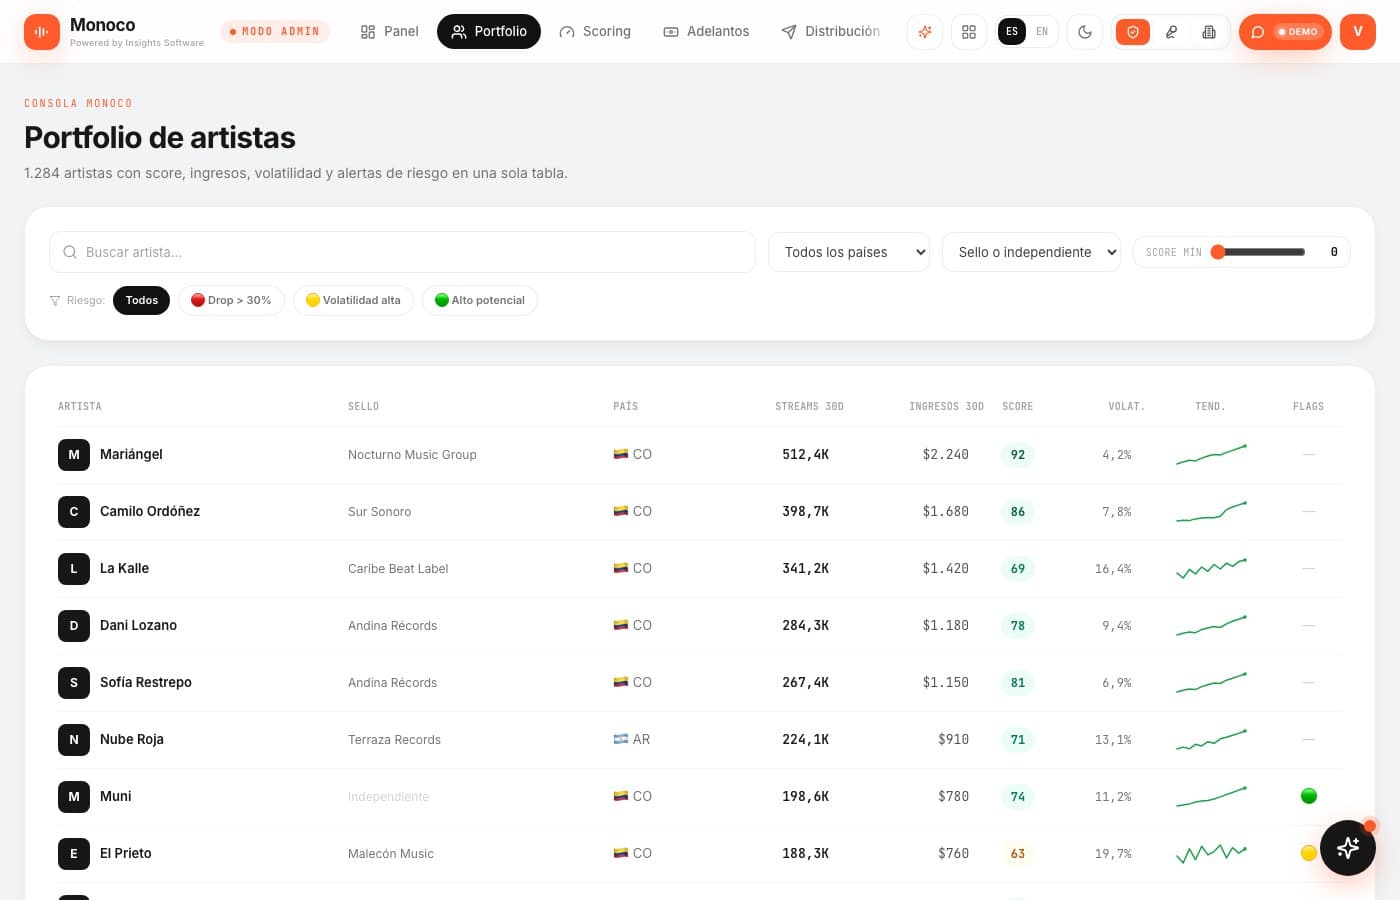Click Mariángel's M avatar
1400x900 pixels.
click(74, 454)
